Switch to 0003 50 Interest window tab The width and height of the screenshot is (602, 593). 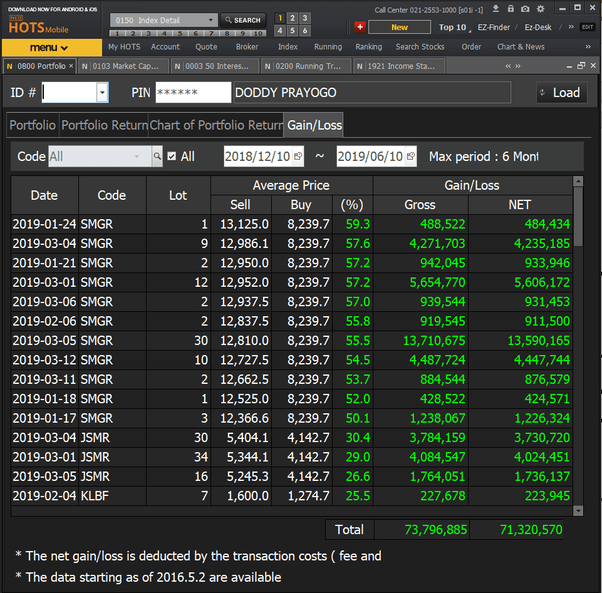(x=215, y=66)
